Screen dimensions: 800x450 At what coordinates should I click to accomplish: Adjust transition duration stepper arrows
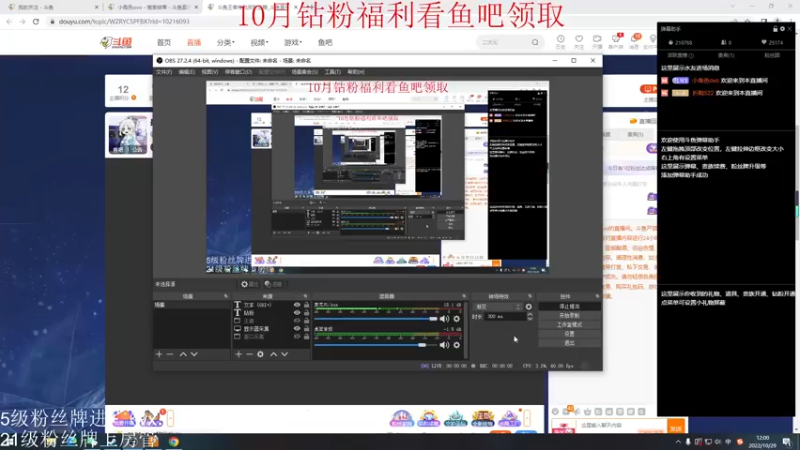point(530,316)
